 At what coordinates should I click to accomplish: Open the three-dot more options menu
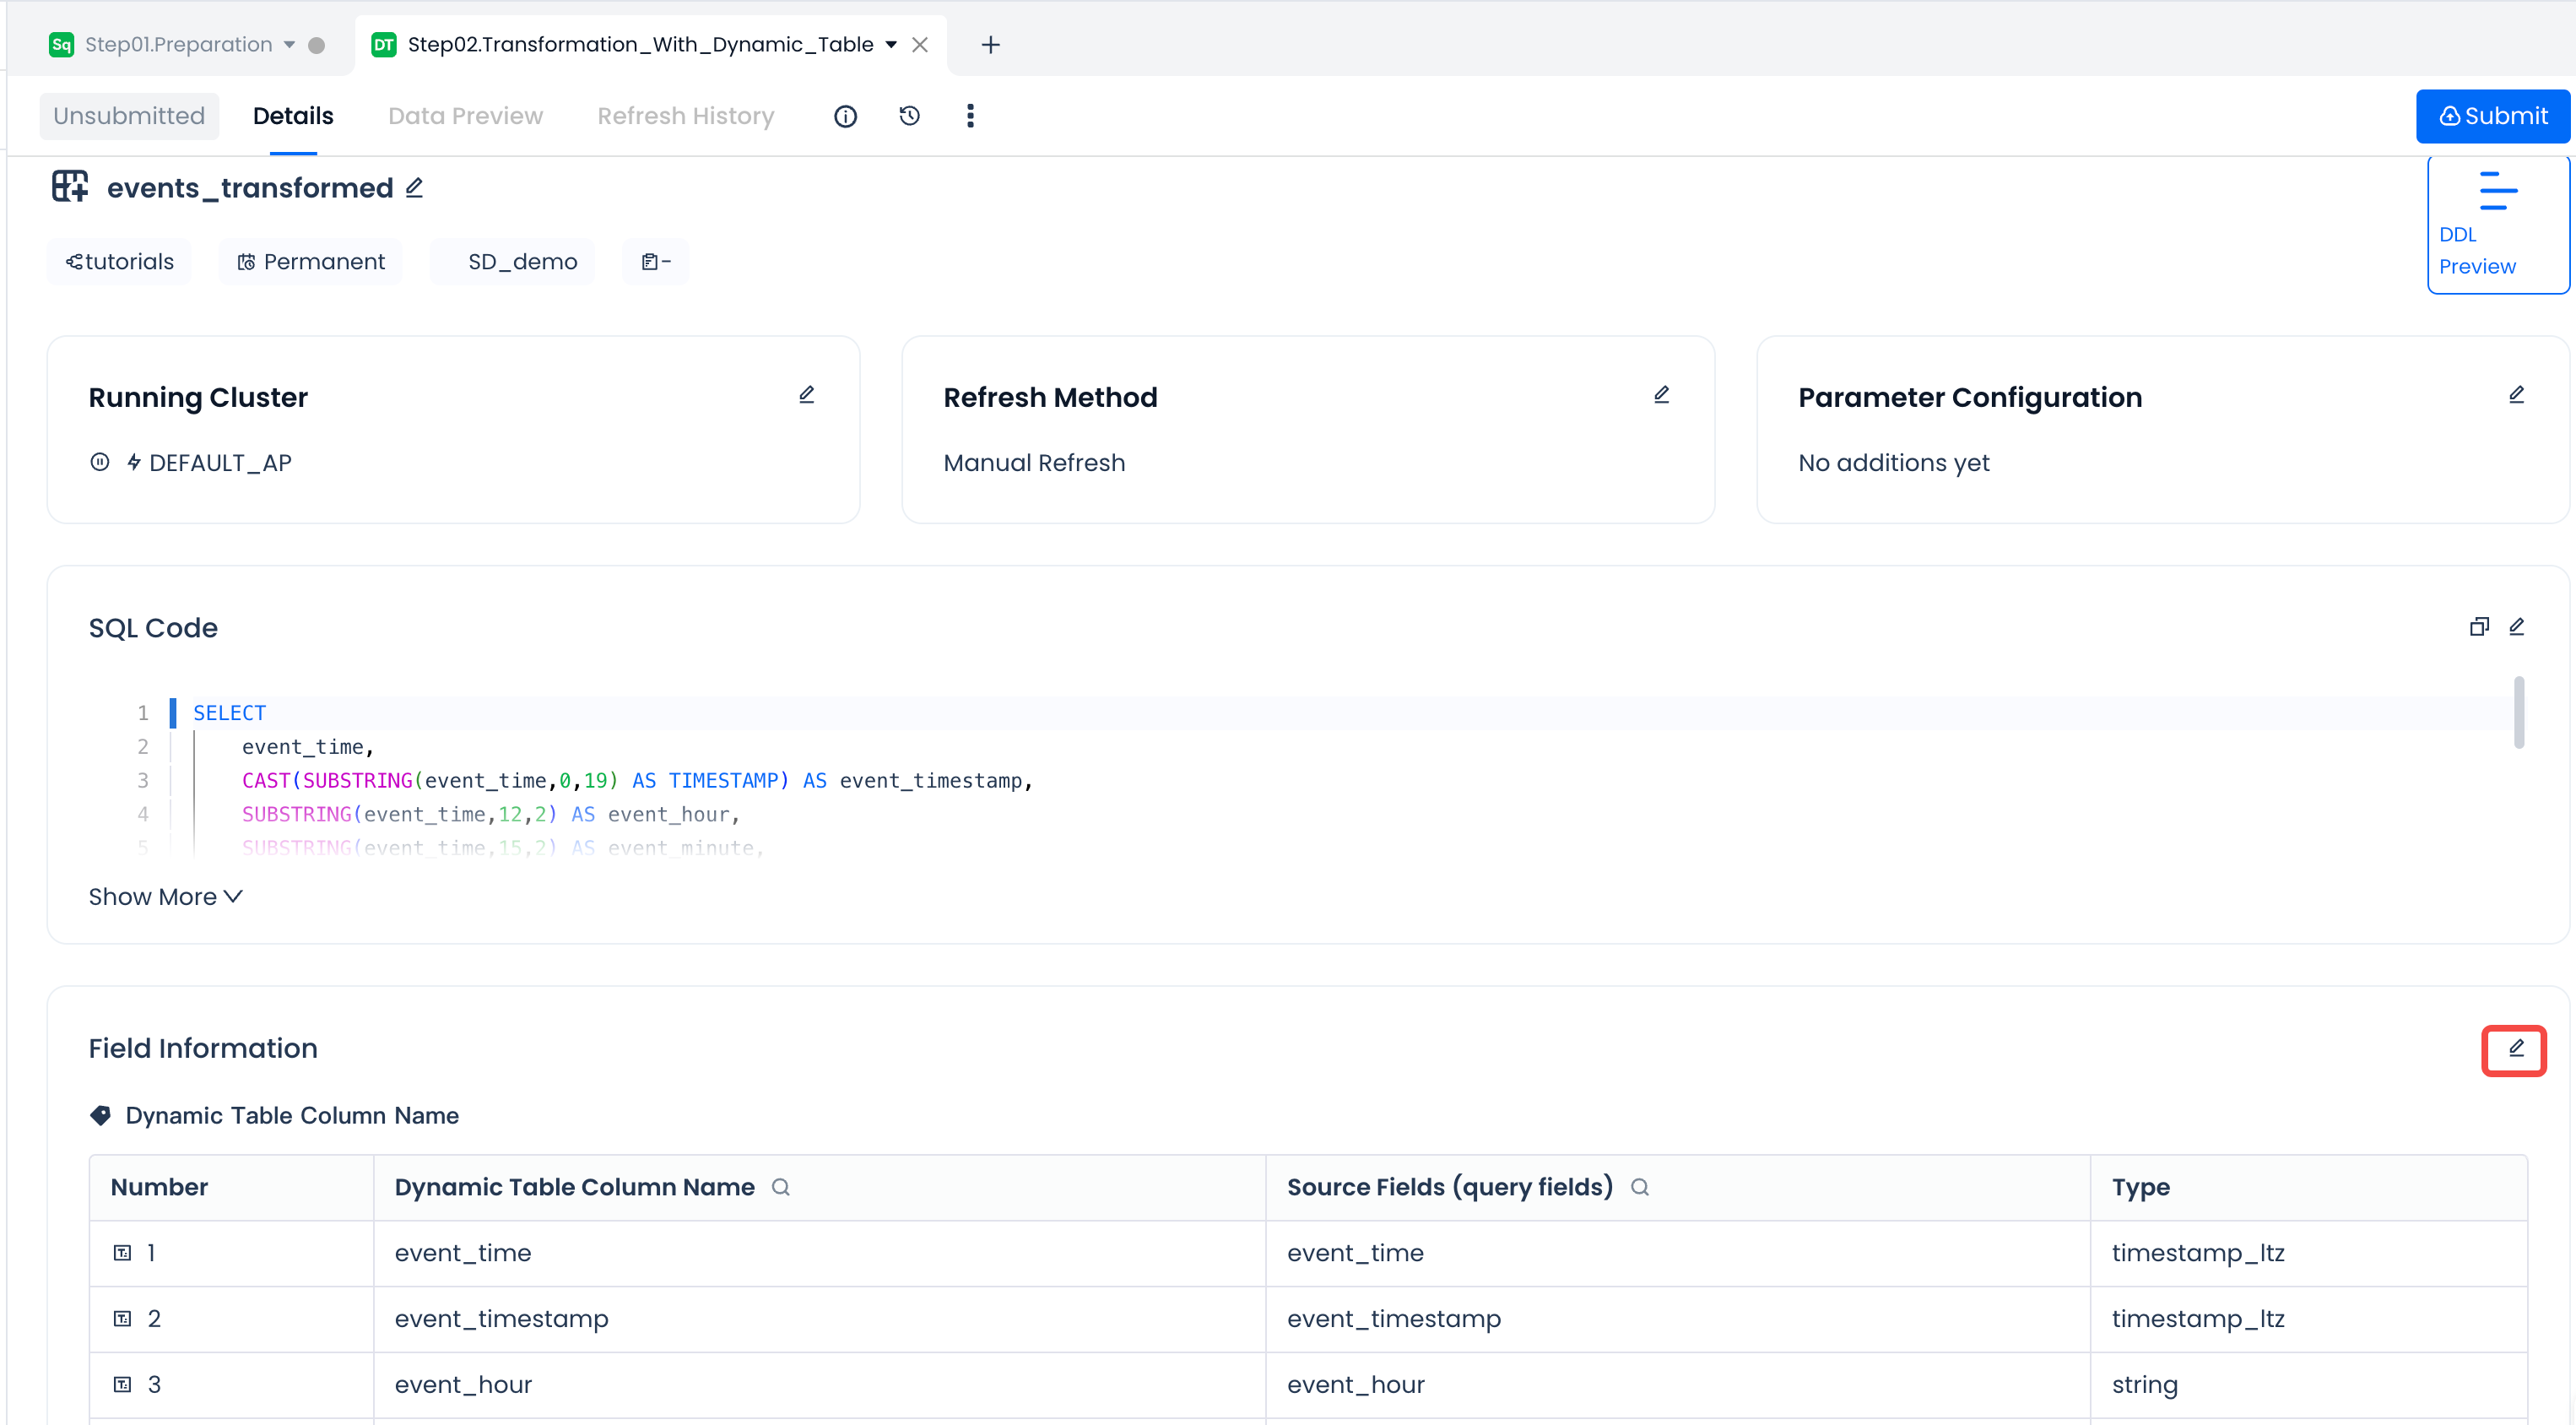point(970,116)
